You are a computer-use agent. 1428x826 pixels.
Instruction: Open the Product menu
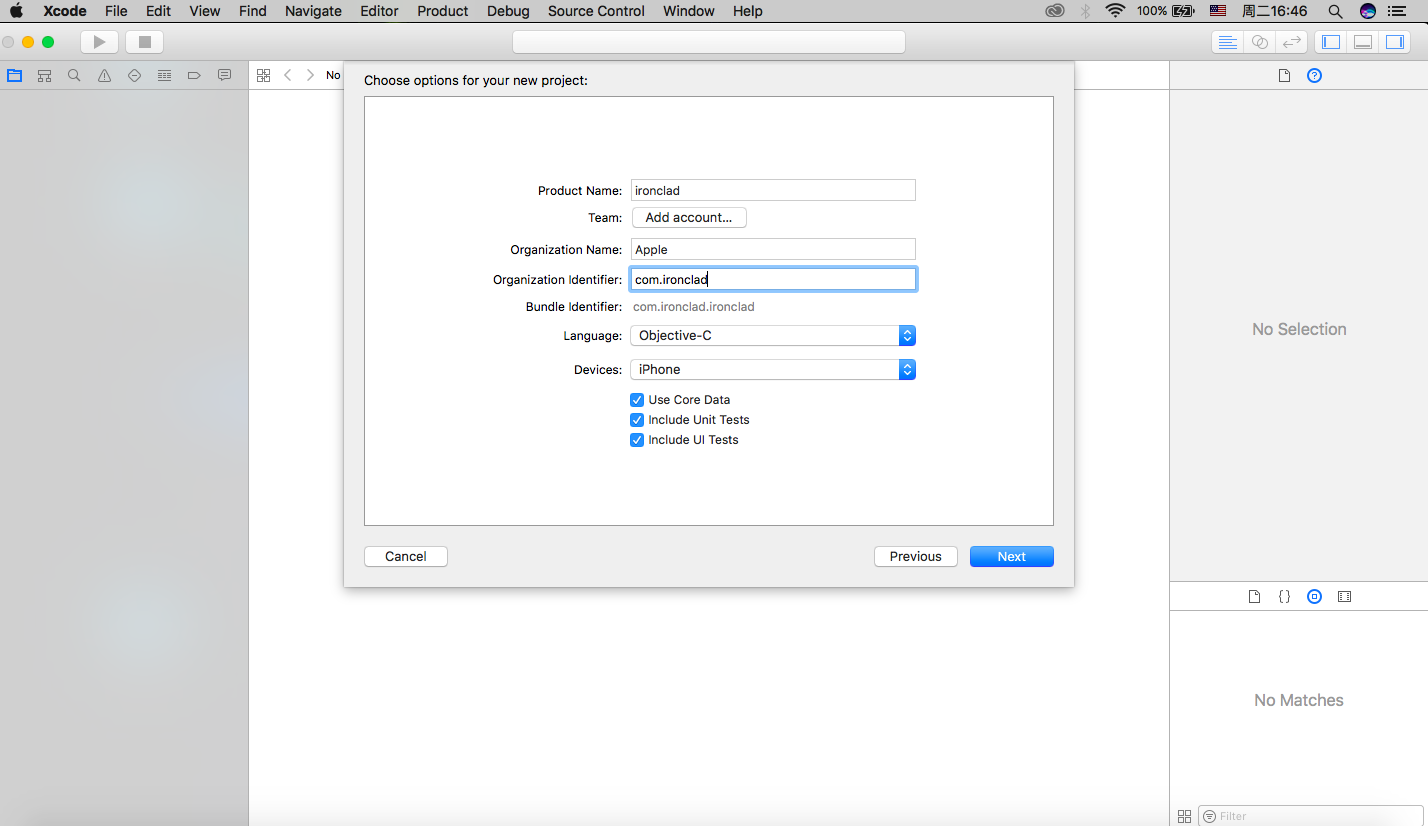pos(443,11)
